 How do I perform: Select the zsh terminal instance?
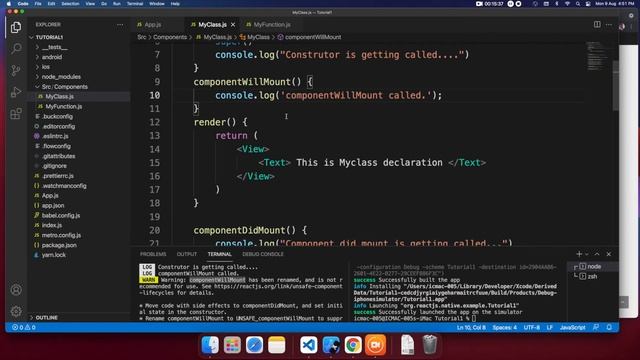(x=593, y=276)
